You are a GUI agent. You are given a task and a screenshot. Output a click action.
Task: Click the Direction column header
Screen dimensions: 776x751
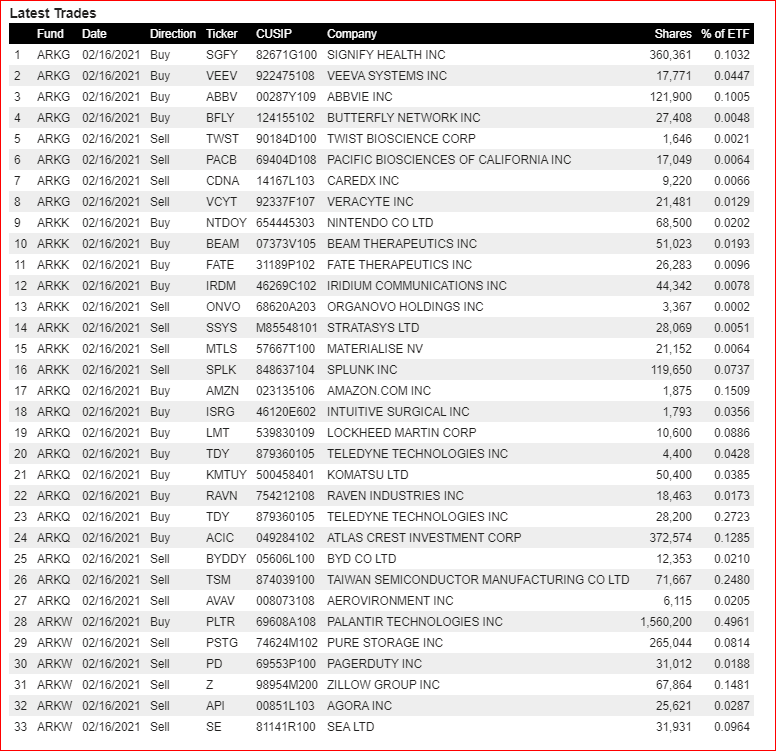click(x=173, y=34)
